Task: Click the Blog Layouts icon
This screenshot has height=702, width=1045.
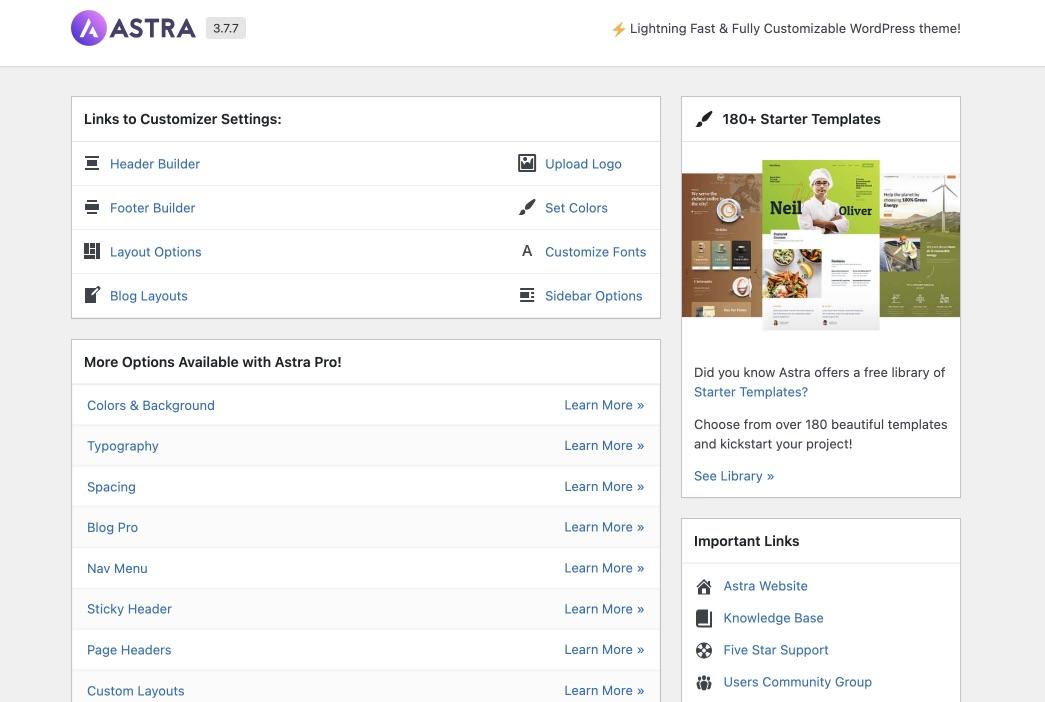Action: click(92, 294)
